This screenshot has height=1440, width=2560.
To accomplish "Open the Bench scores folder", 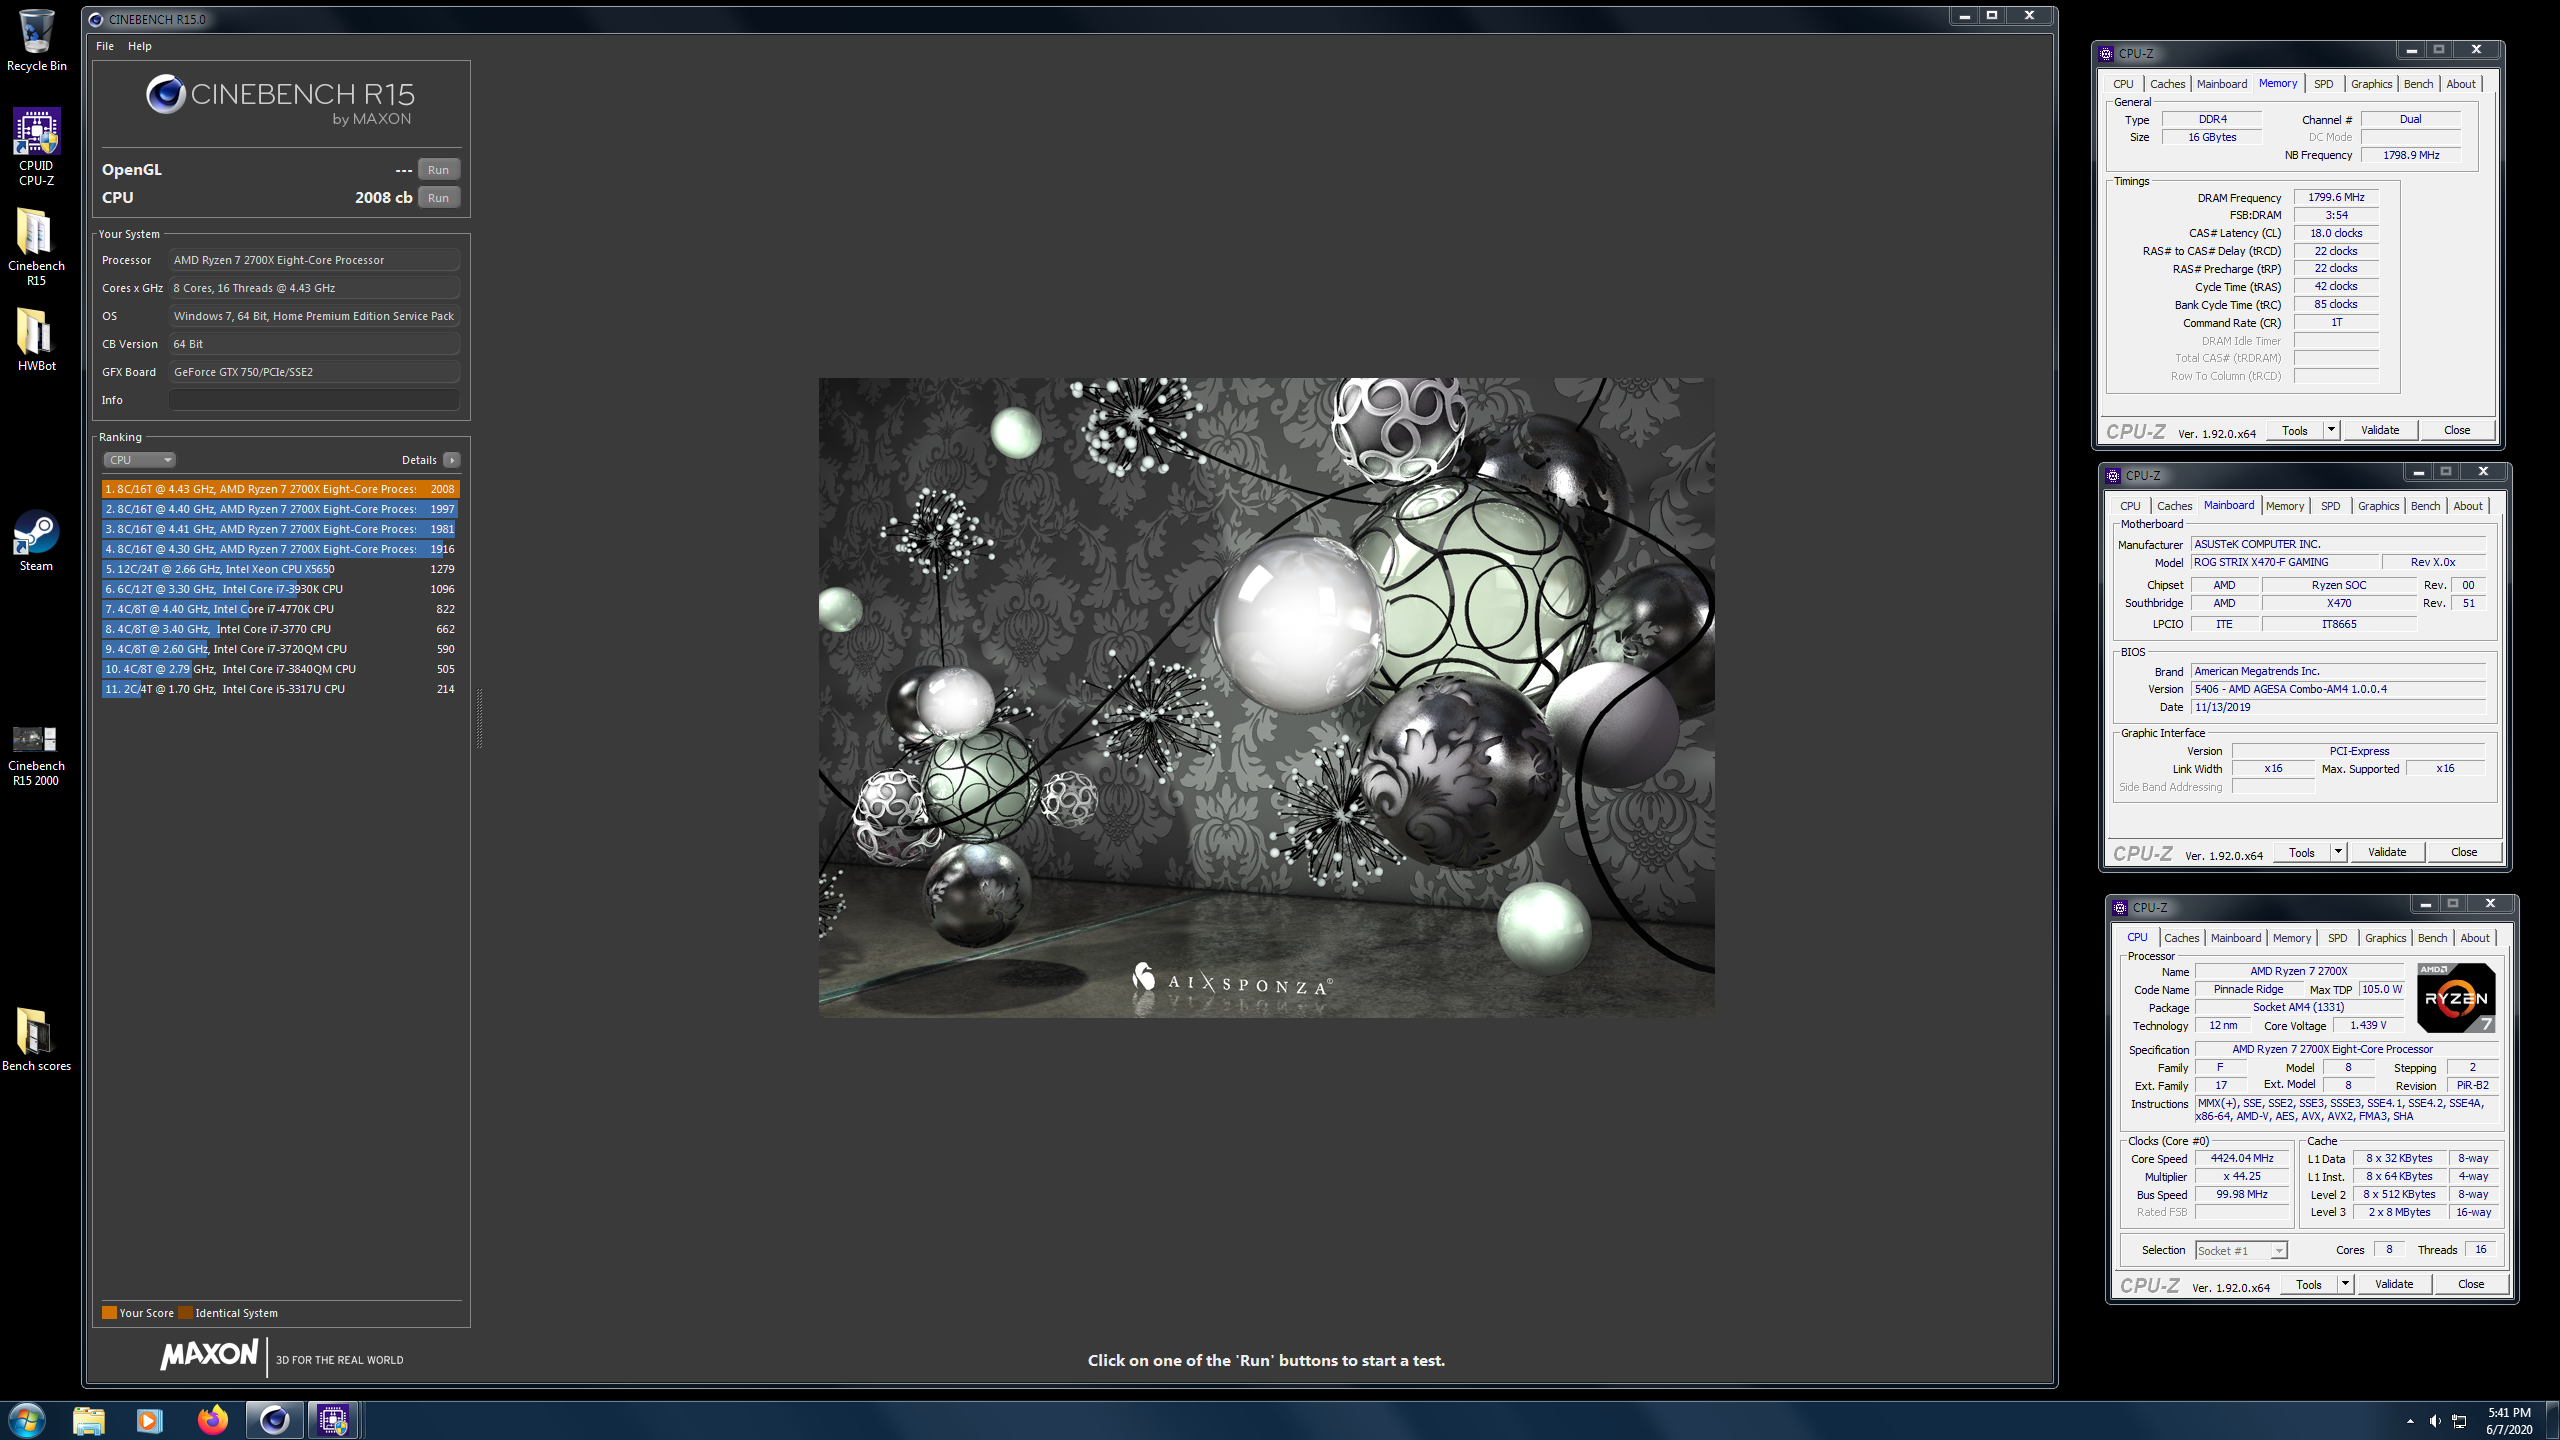I will tap(36, 1040).
